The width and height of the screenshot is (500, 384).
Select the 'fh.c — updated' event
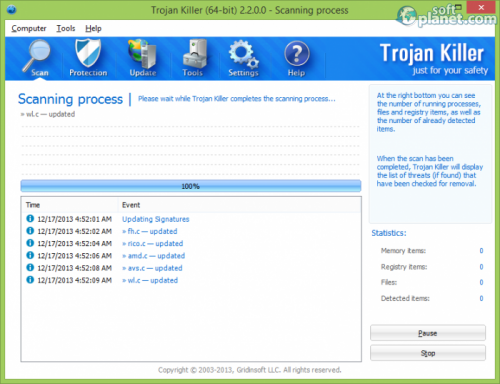point(150,231)
